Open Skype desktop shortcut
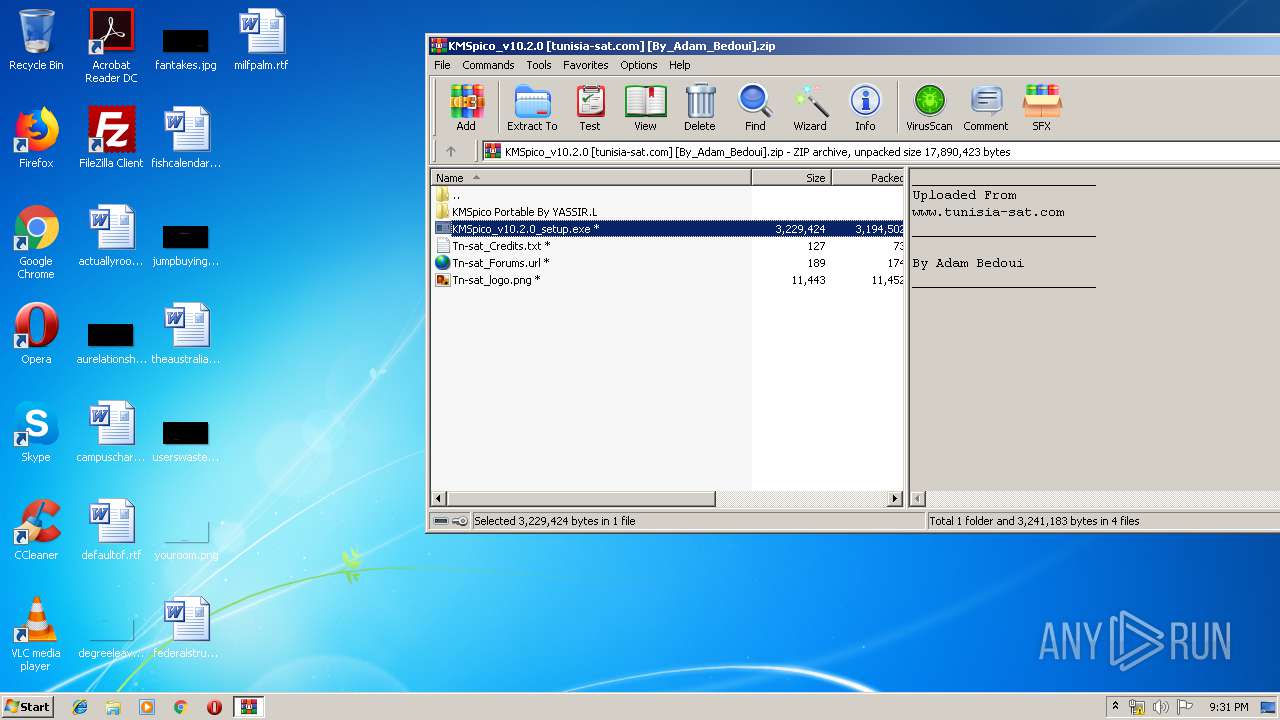 (x=36, y=432)
